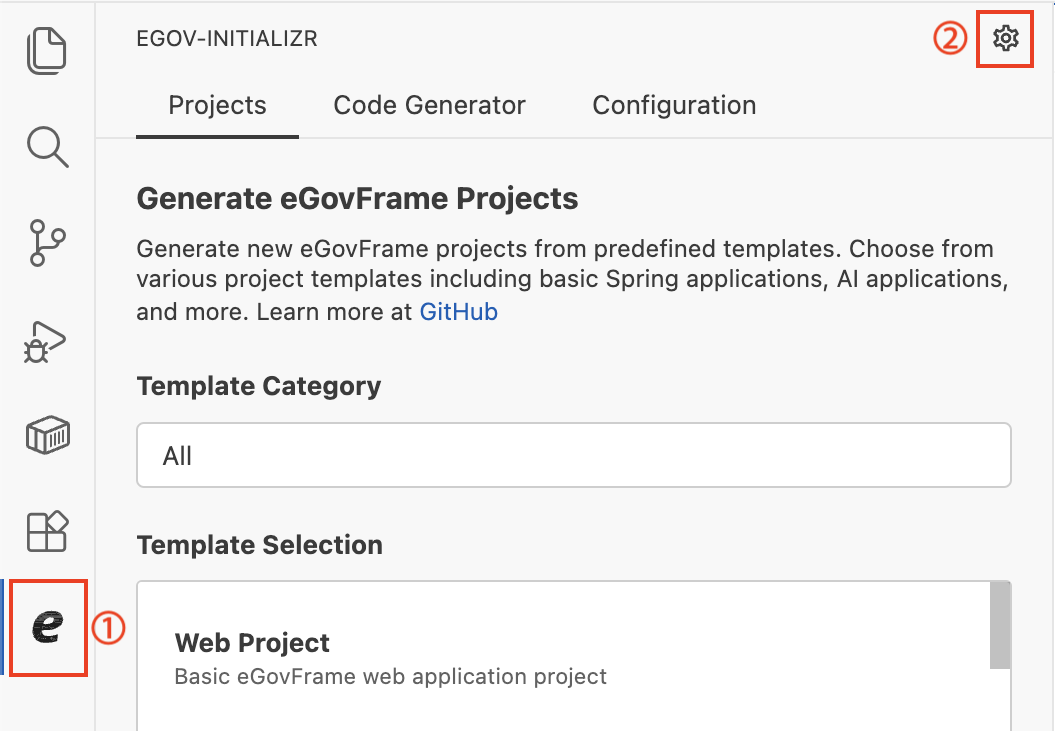
Task: Click the description paragraph about predefined templates
Action: (x=565, y=280)
